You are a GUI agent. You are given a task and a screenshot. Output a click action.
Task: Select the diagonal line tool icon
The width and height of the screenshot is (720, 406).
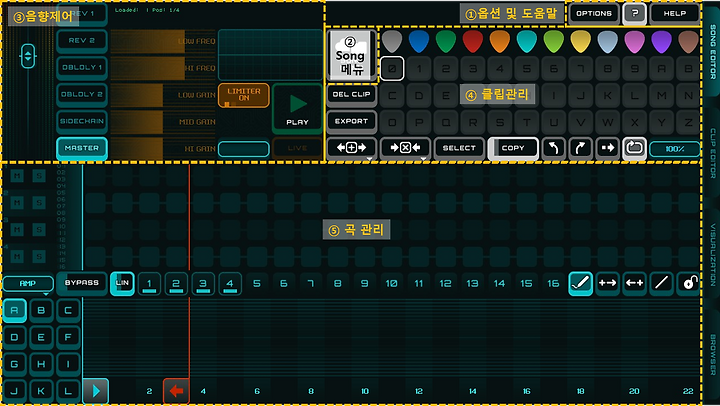[661, 283]
